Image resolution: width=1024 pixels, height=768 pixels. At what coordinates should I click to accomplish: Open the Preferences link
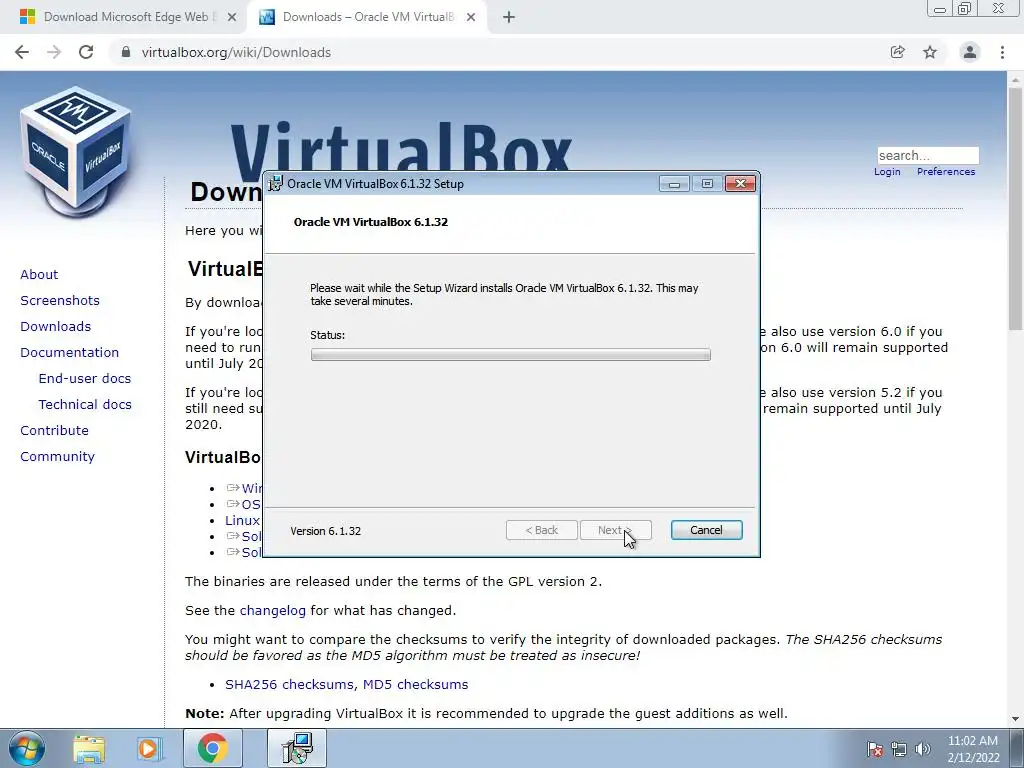[946, 172]
